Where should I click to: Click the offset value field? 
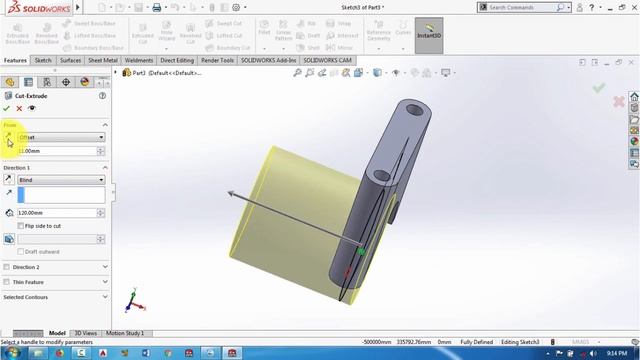coord(56,151)
